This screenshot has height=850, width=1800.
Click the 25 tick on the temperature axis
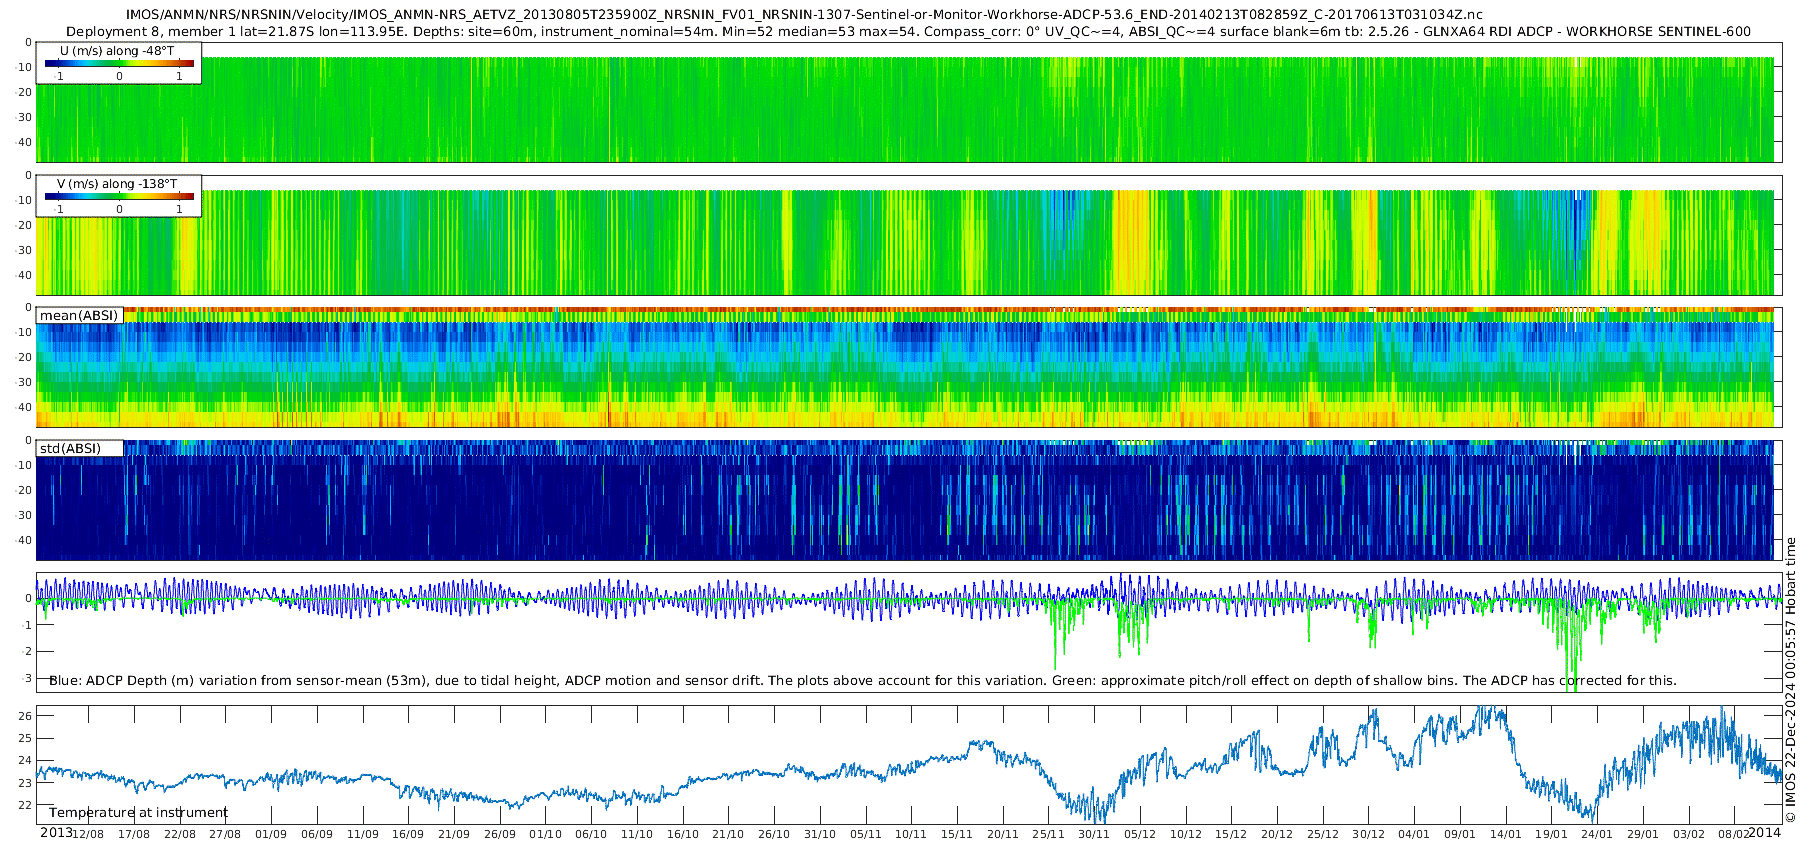pos(26,738)
